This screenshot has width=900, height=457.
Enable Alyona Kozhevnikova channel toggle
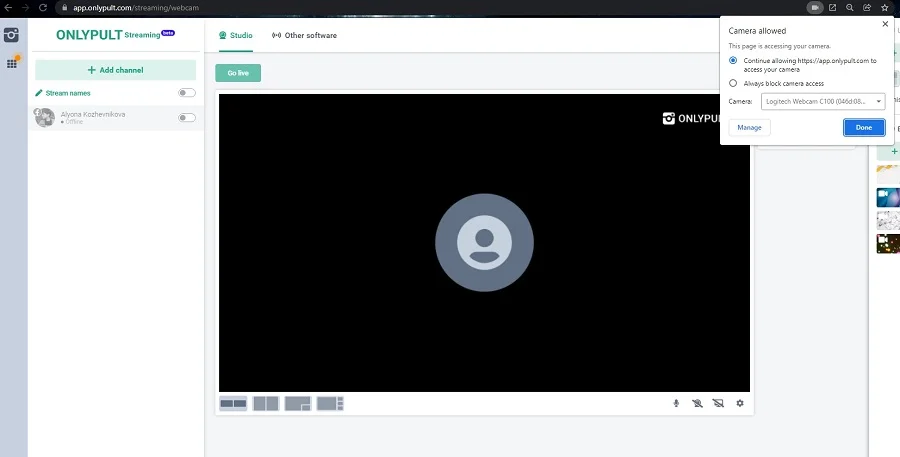tap(186, 118)
